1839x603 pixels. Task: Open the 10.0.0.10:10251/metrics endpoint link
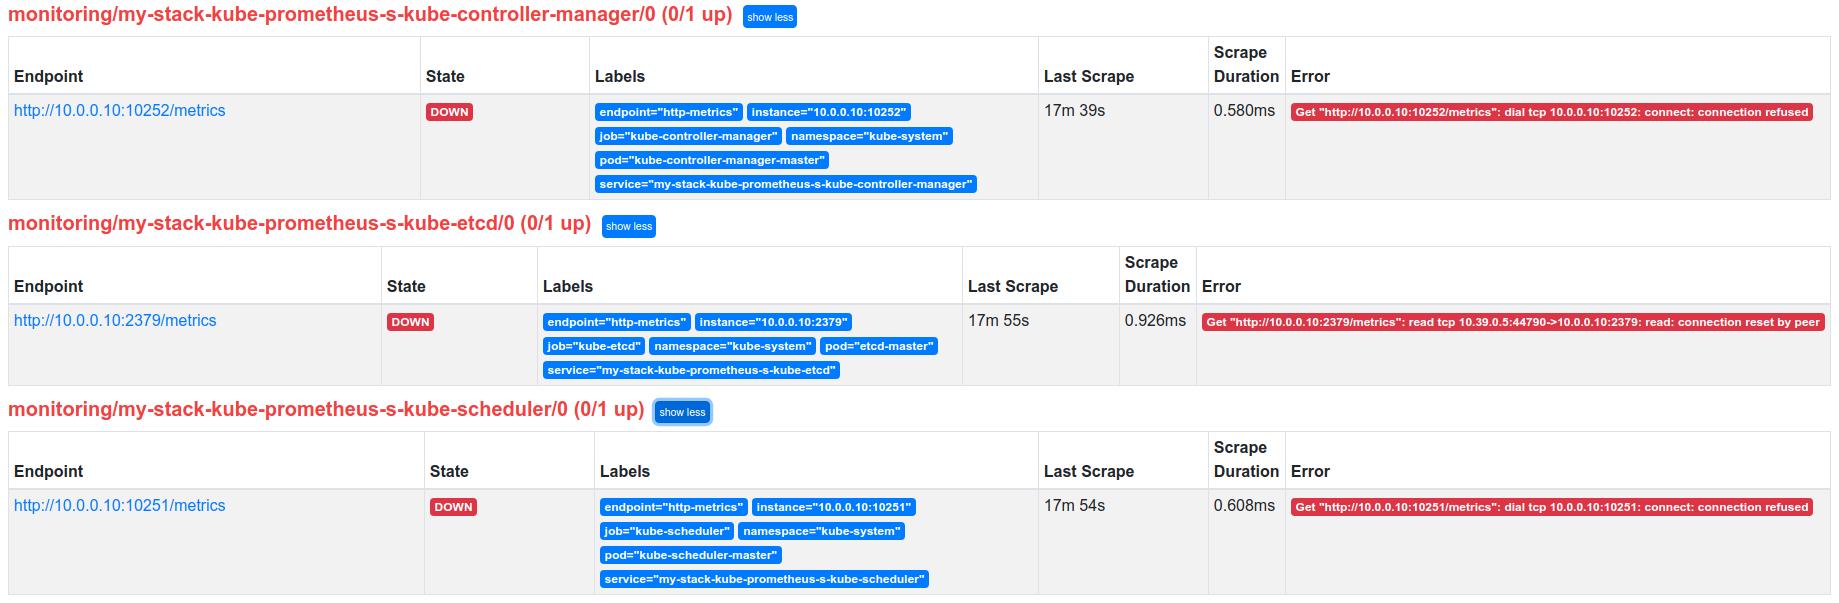point(120,506)
